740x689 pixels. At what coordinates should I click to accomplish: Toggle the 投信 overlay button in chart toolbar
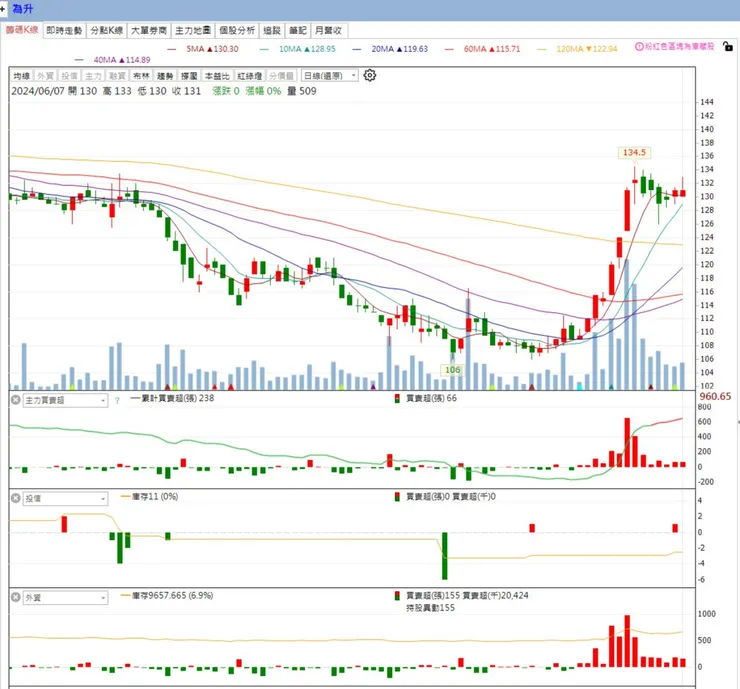(69, 76)
